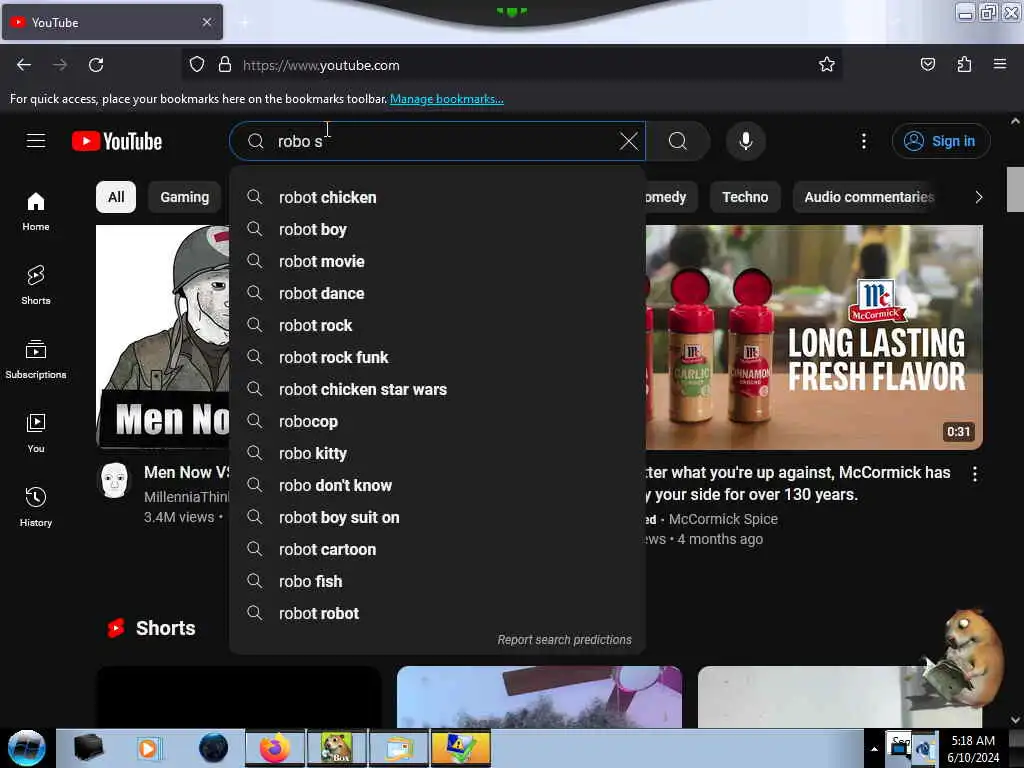The width and height of the screenshot is (1024, 768).
Task: View site info via the padlock icon
Action: click(225, 65)
